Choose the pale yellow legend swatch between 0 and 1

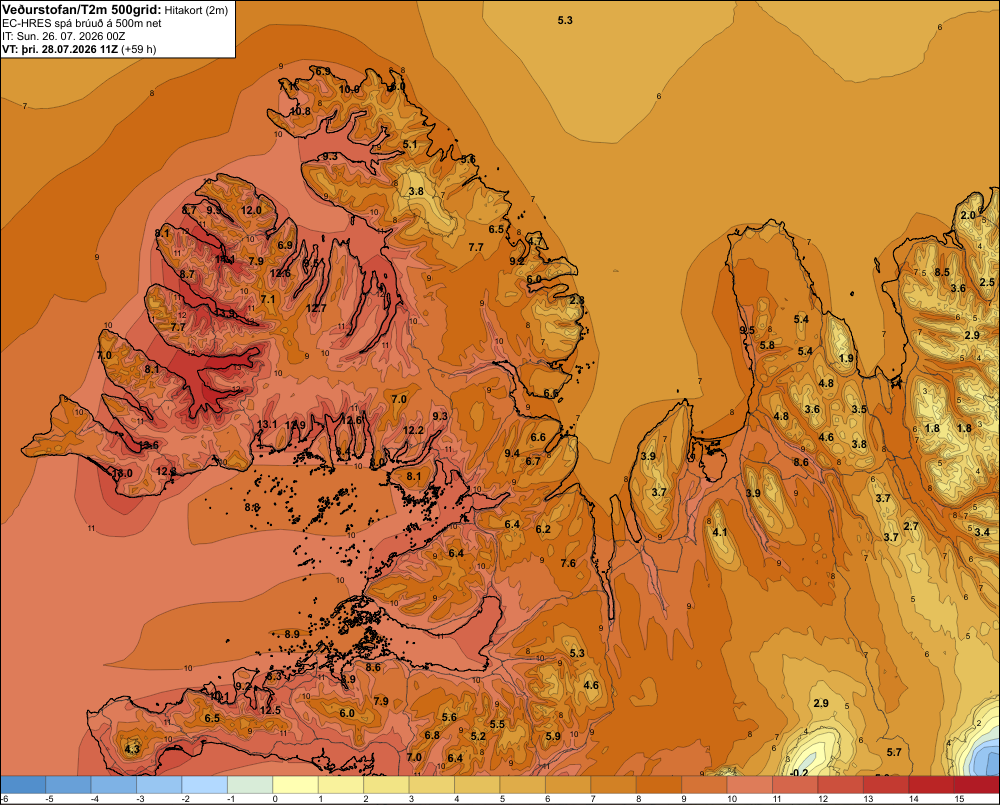(x=295, y=785)
